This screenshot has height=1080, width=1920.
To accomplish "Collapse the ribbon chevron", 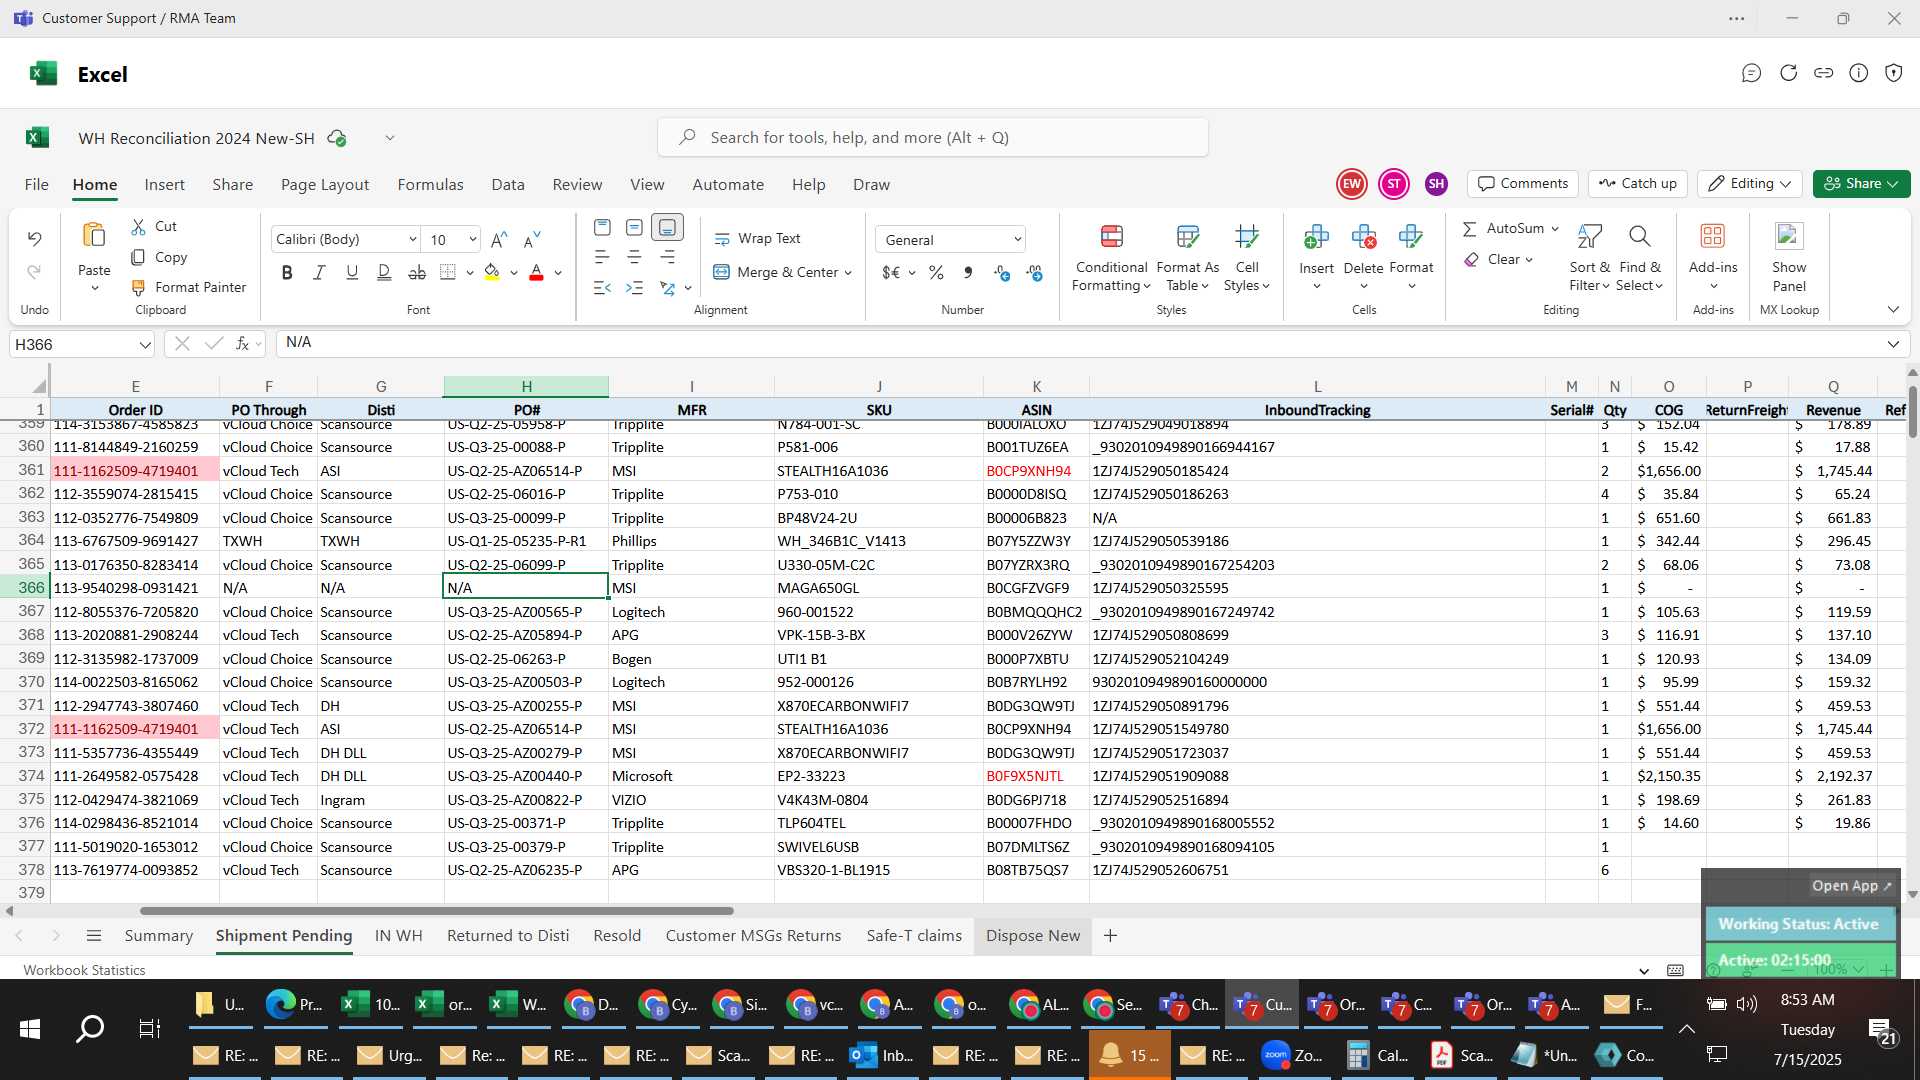I will click(1893, 310).
